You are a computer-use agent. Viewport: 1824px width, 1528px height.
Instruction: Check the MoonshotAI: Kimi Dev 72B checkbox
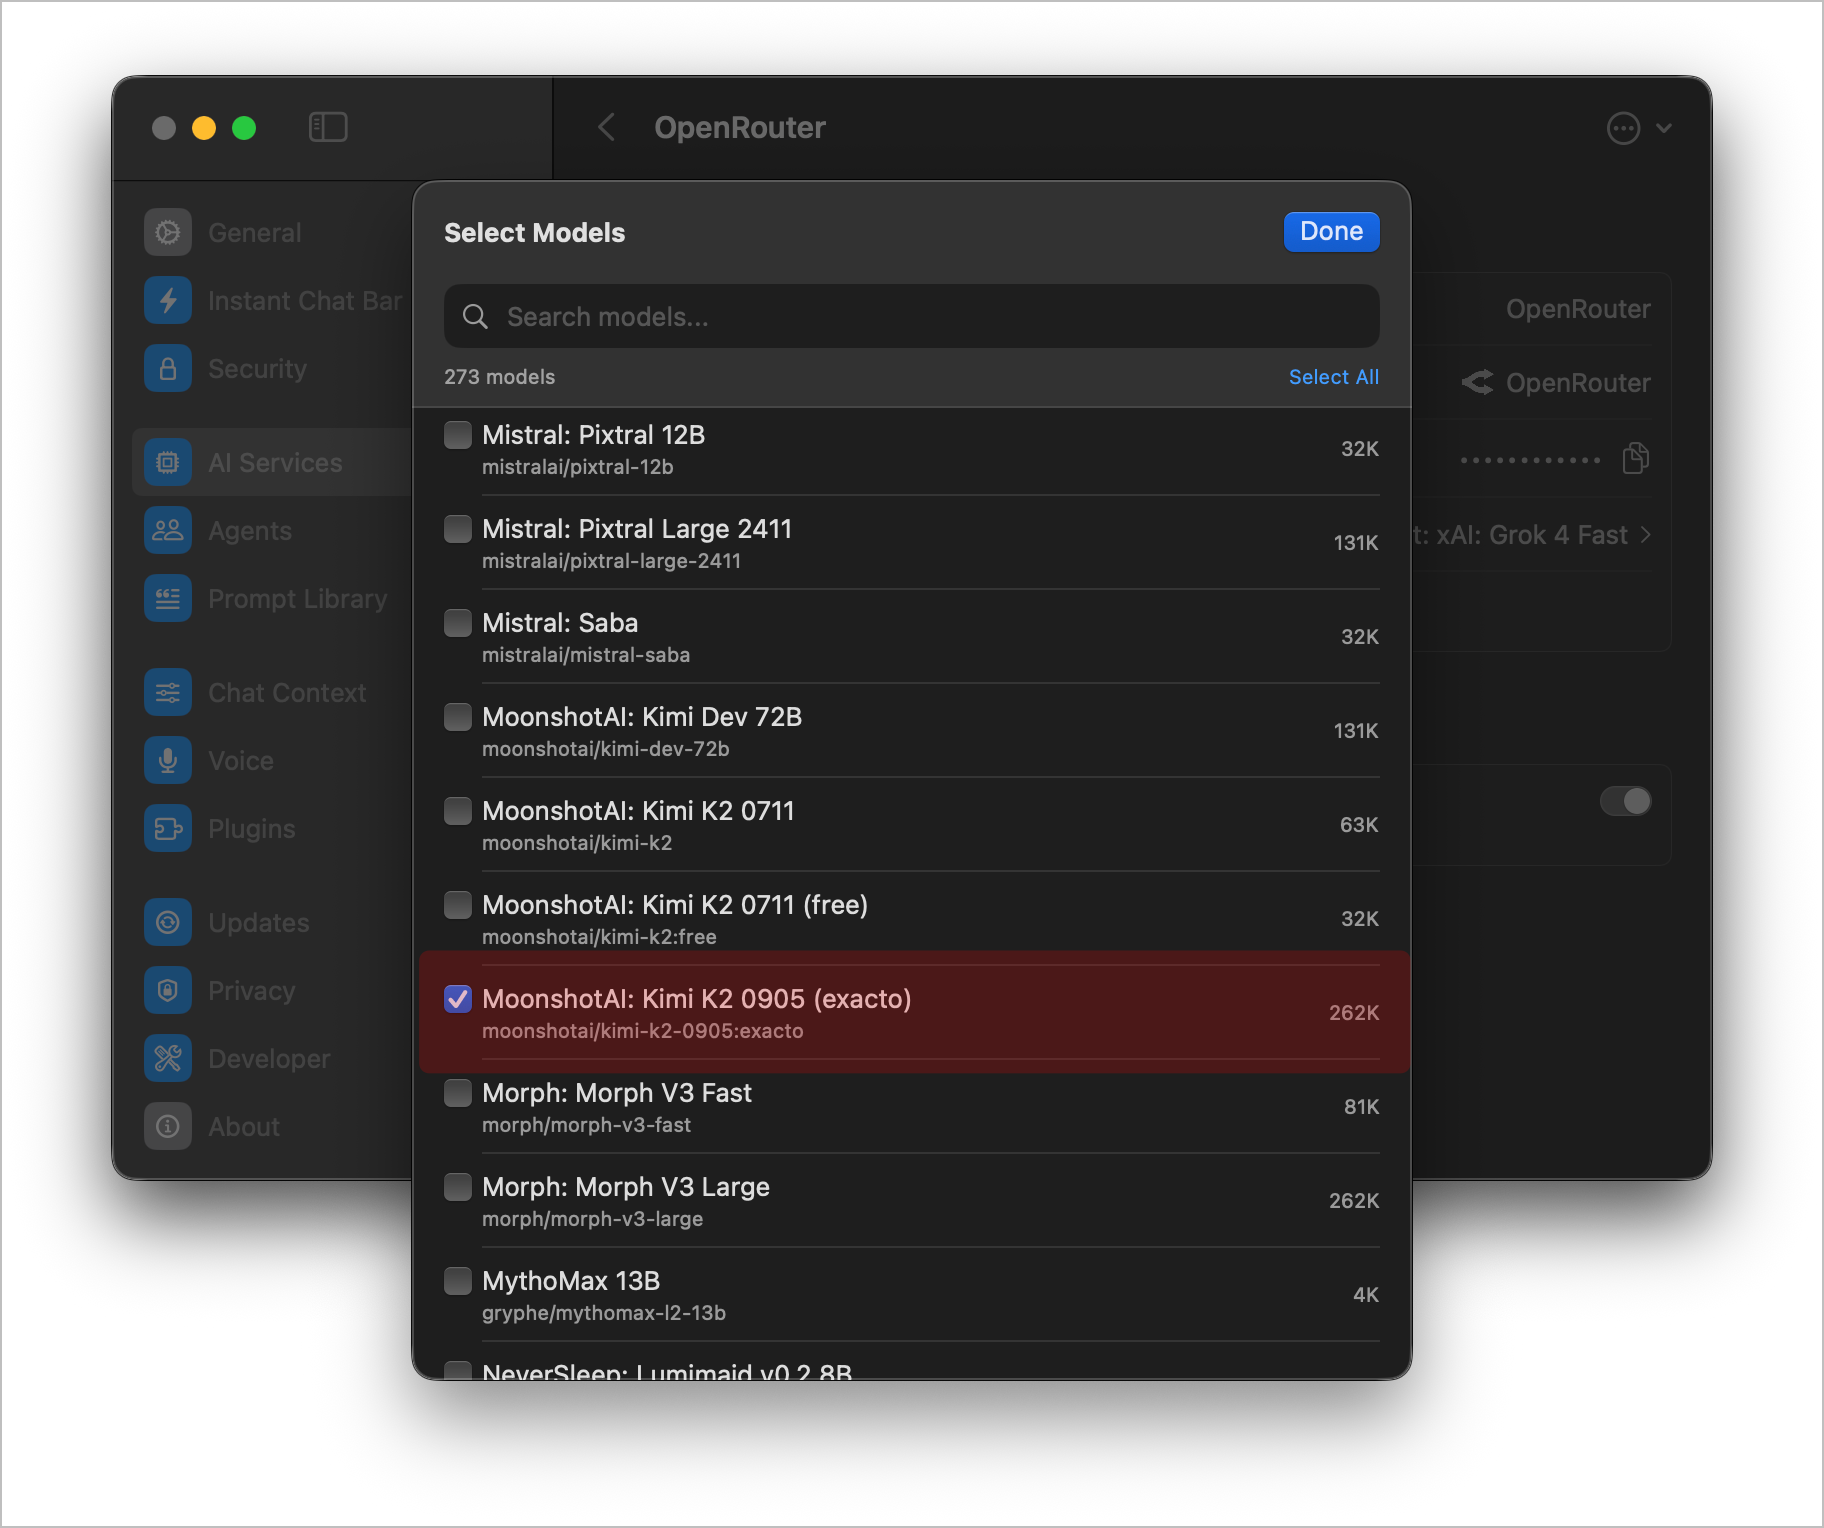458,717
